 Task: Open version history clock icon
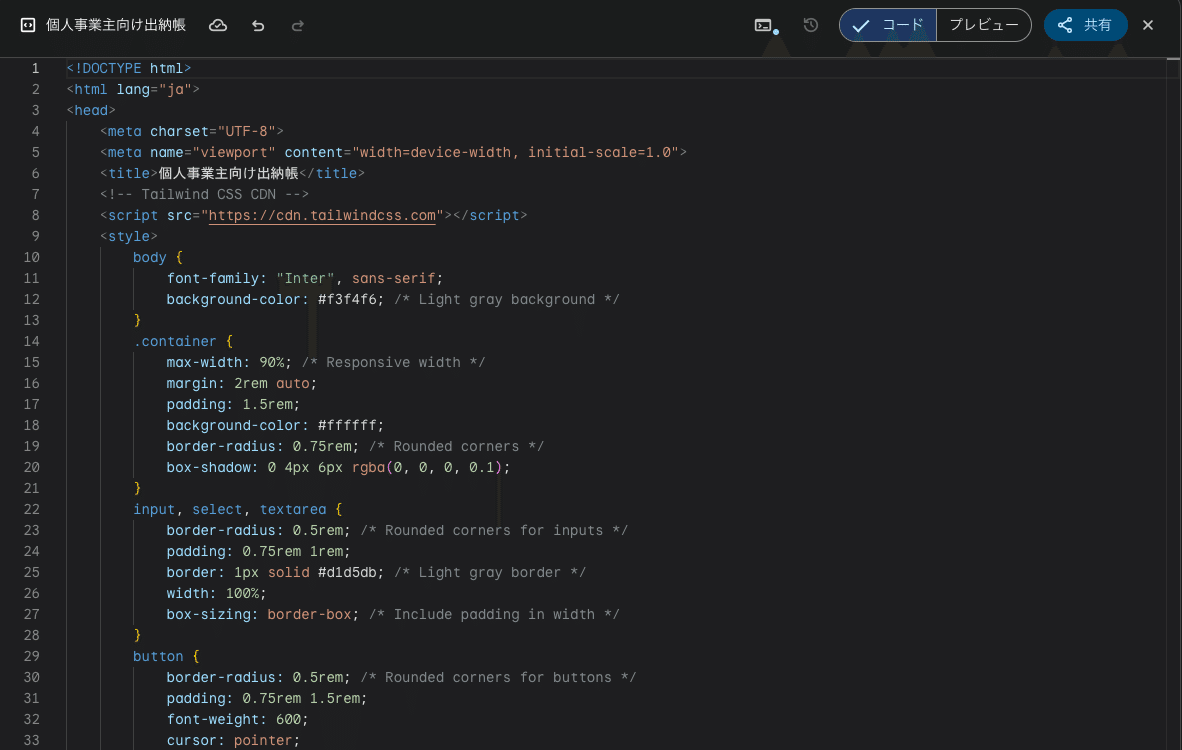click(x=811, y=25)
